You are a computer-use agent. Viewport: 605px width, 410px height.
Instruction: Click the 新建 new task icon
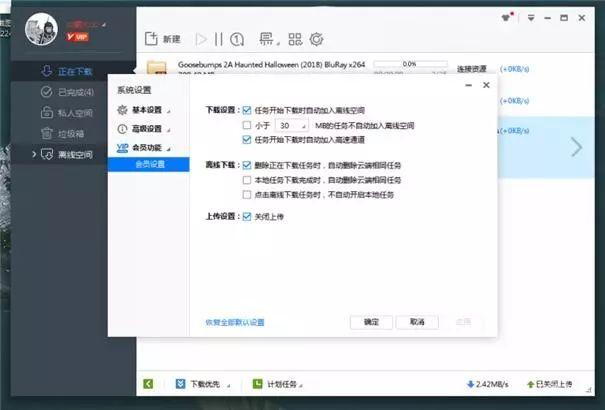tap(151, 39)
